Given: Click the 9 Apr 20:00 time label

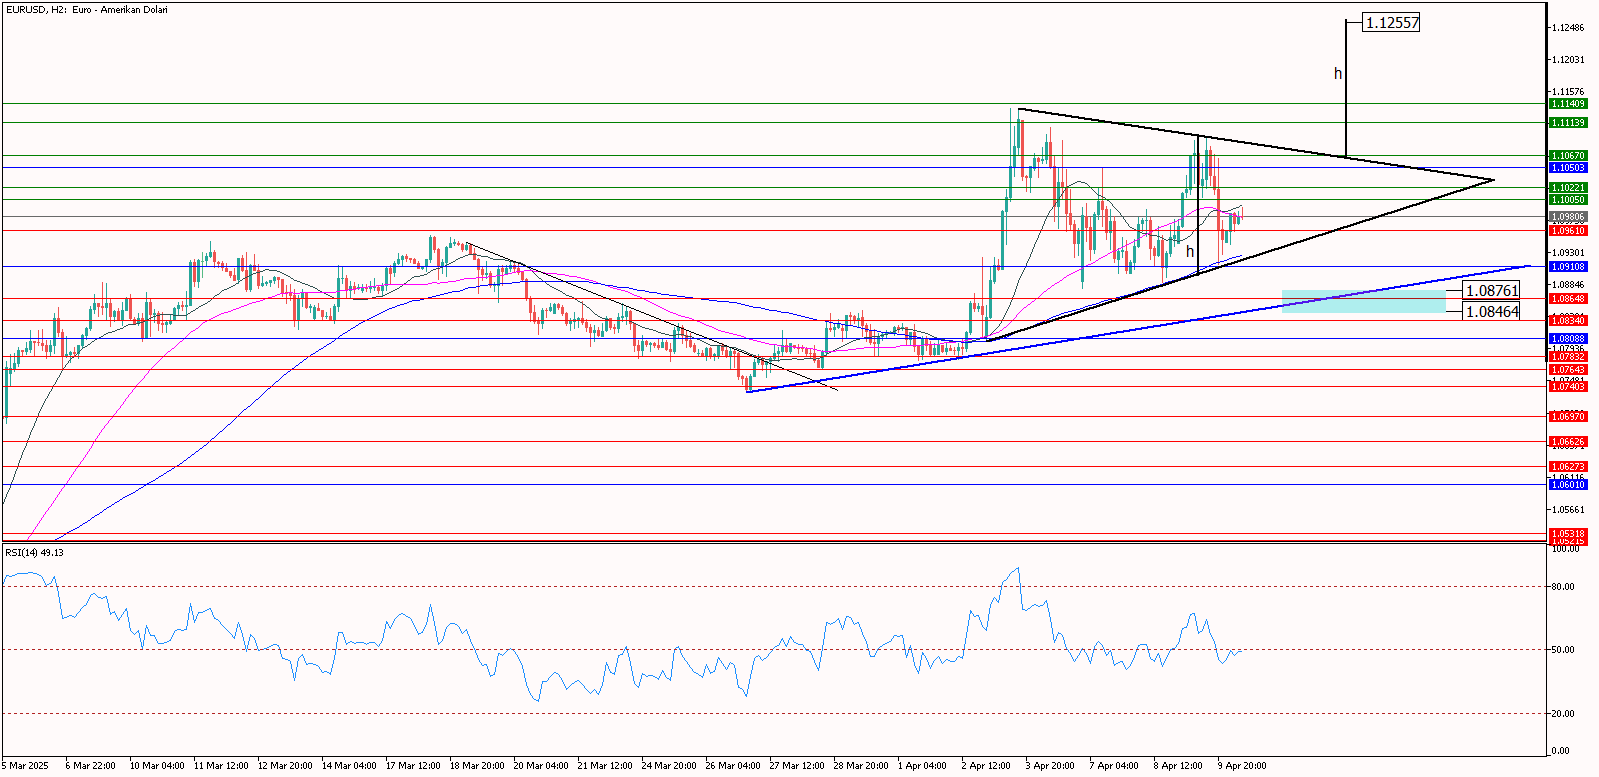Looking at the screenshot, I should pyautogui.click(x=1243, y=766).
